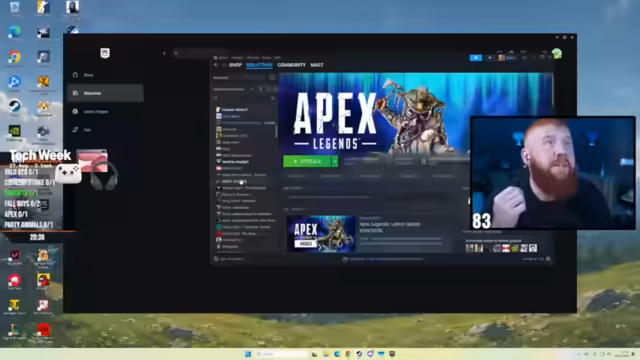Go back using Epic launcher arrow
Screen dimensions: 640x360
pos(164,53)
